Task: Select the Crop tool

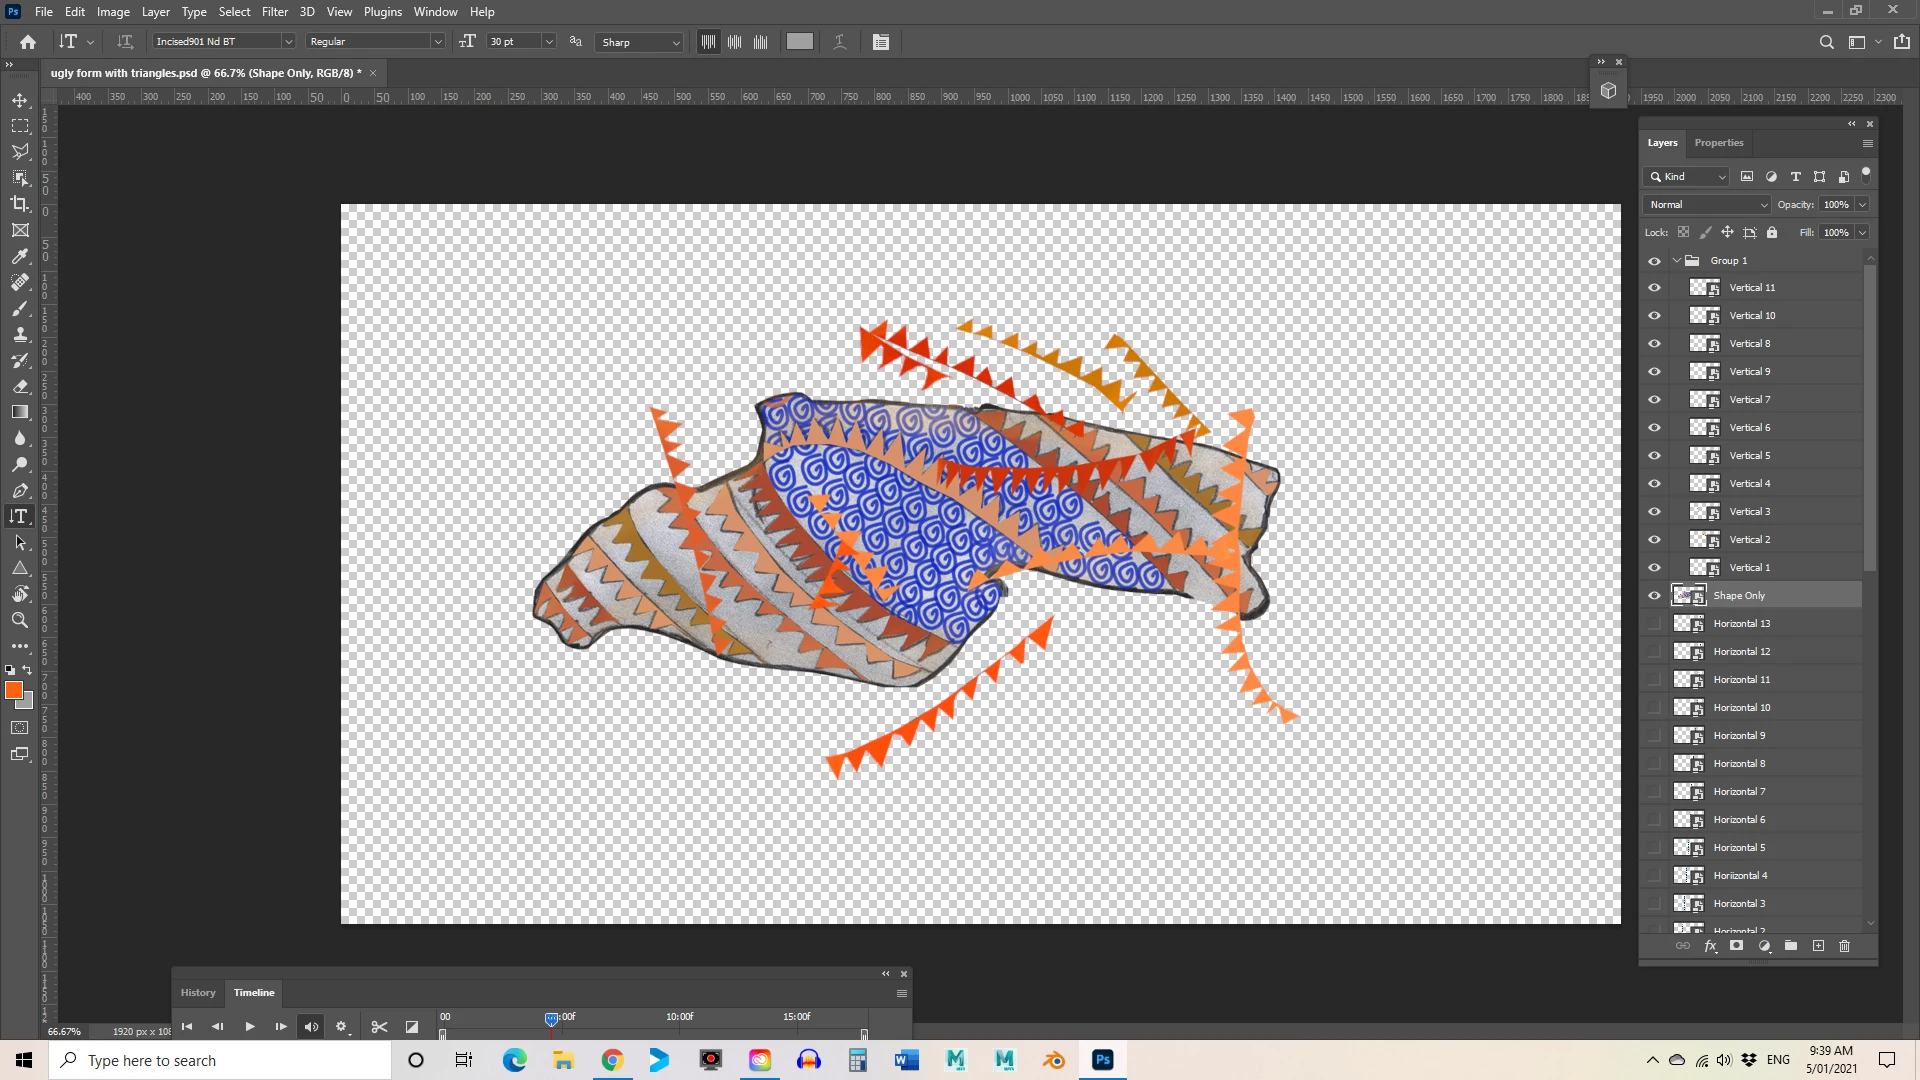Action: [x=20, y=204]
